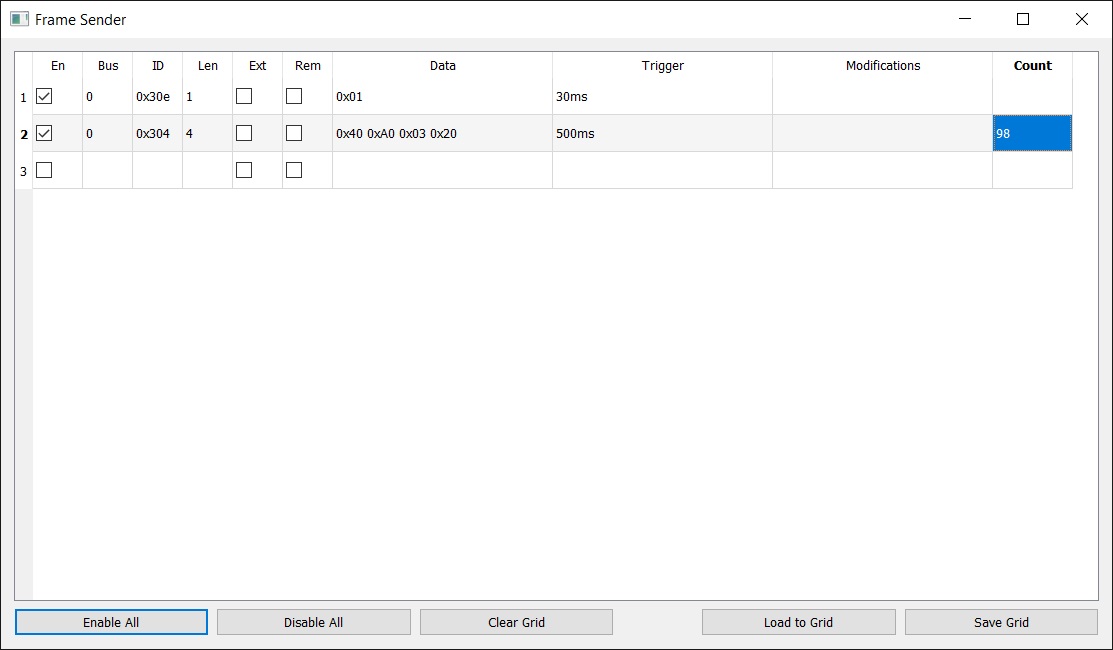
Task: Click the Modifications column header
Action: click(x=882, y=66)
